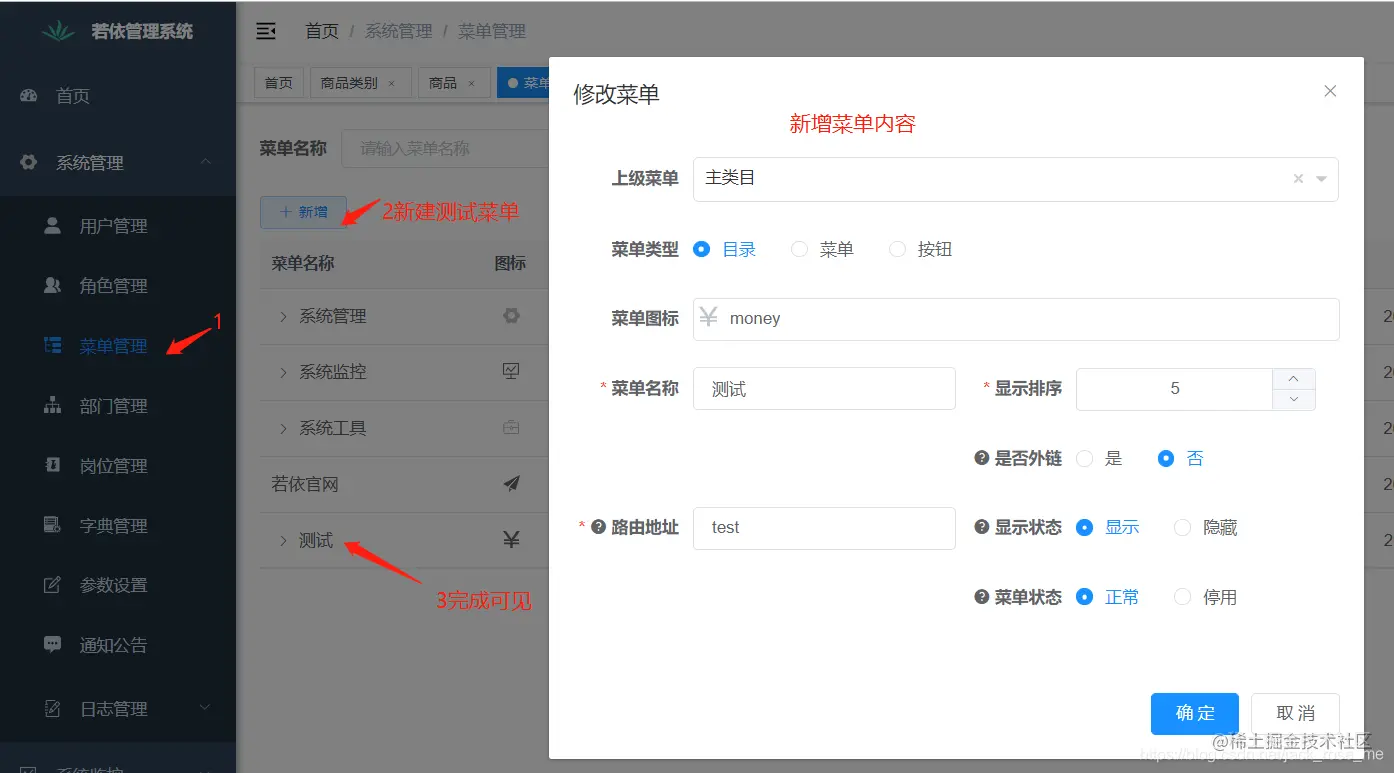Image resolution: width=1394 pixels, height=773 pixels.
Task: Click inside the 路由地址 input field
Action: (x=824, y=528)
